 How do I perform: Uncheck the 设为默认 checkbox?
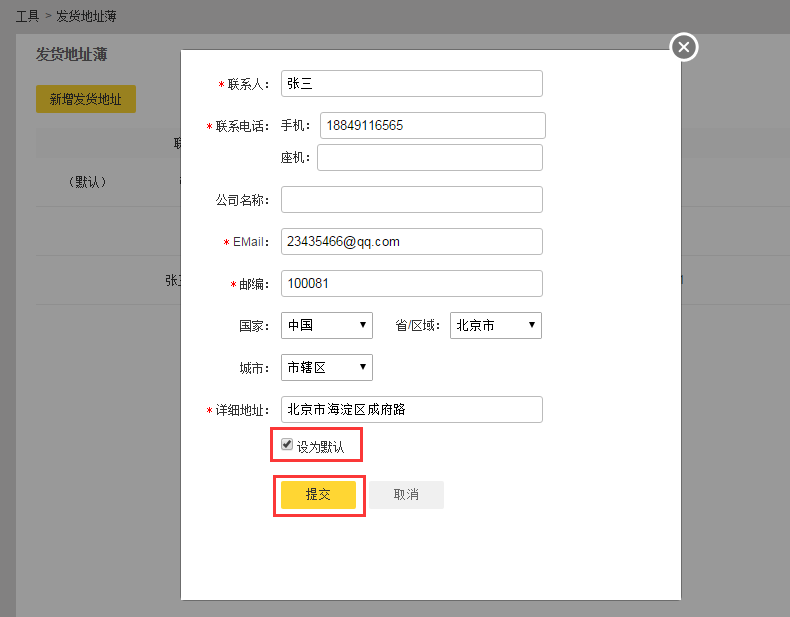click(287, 444)
